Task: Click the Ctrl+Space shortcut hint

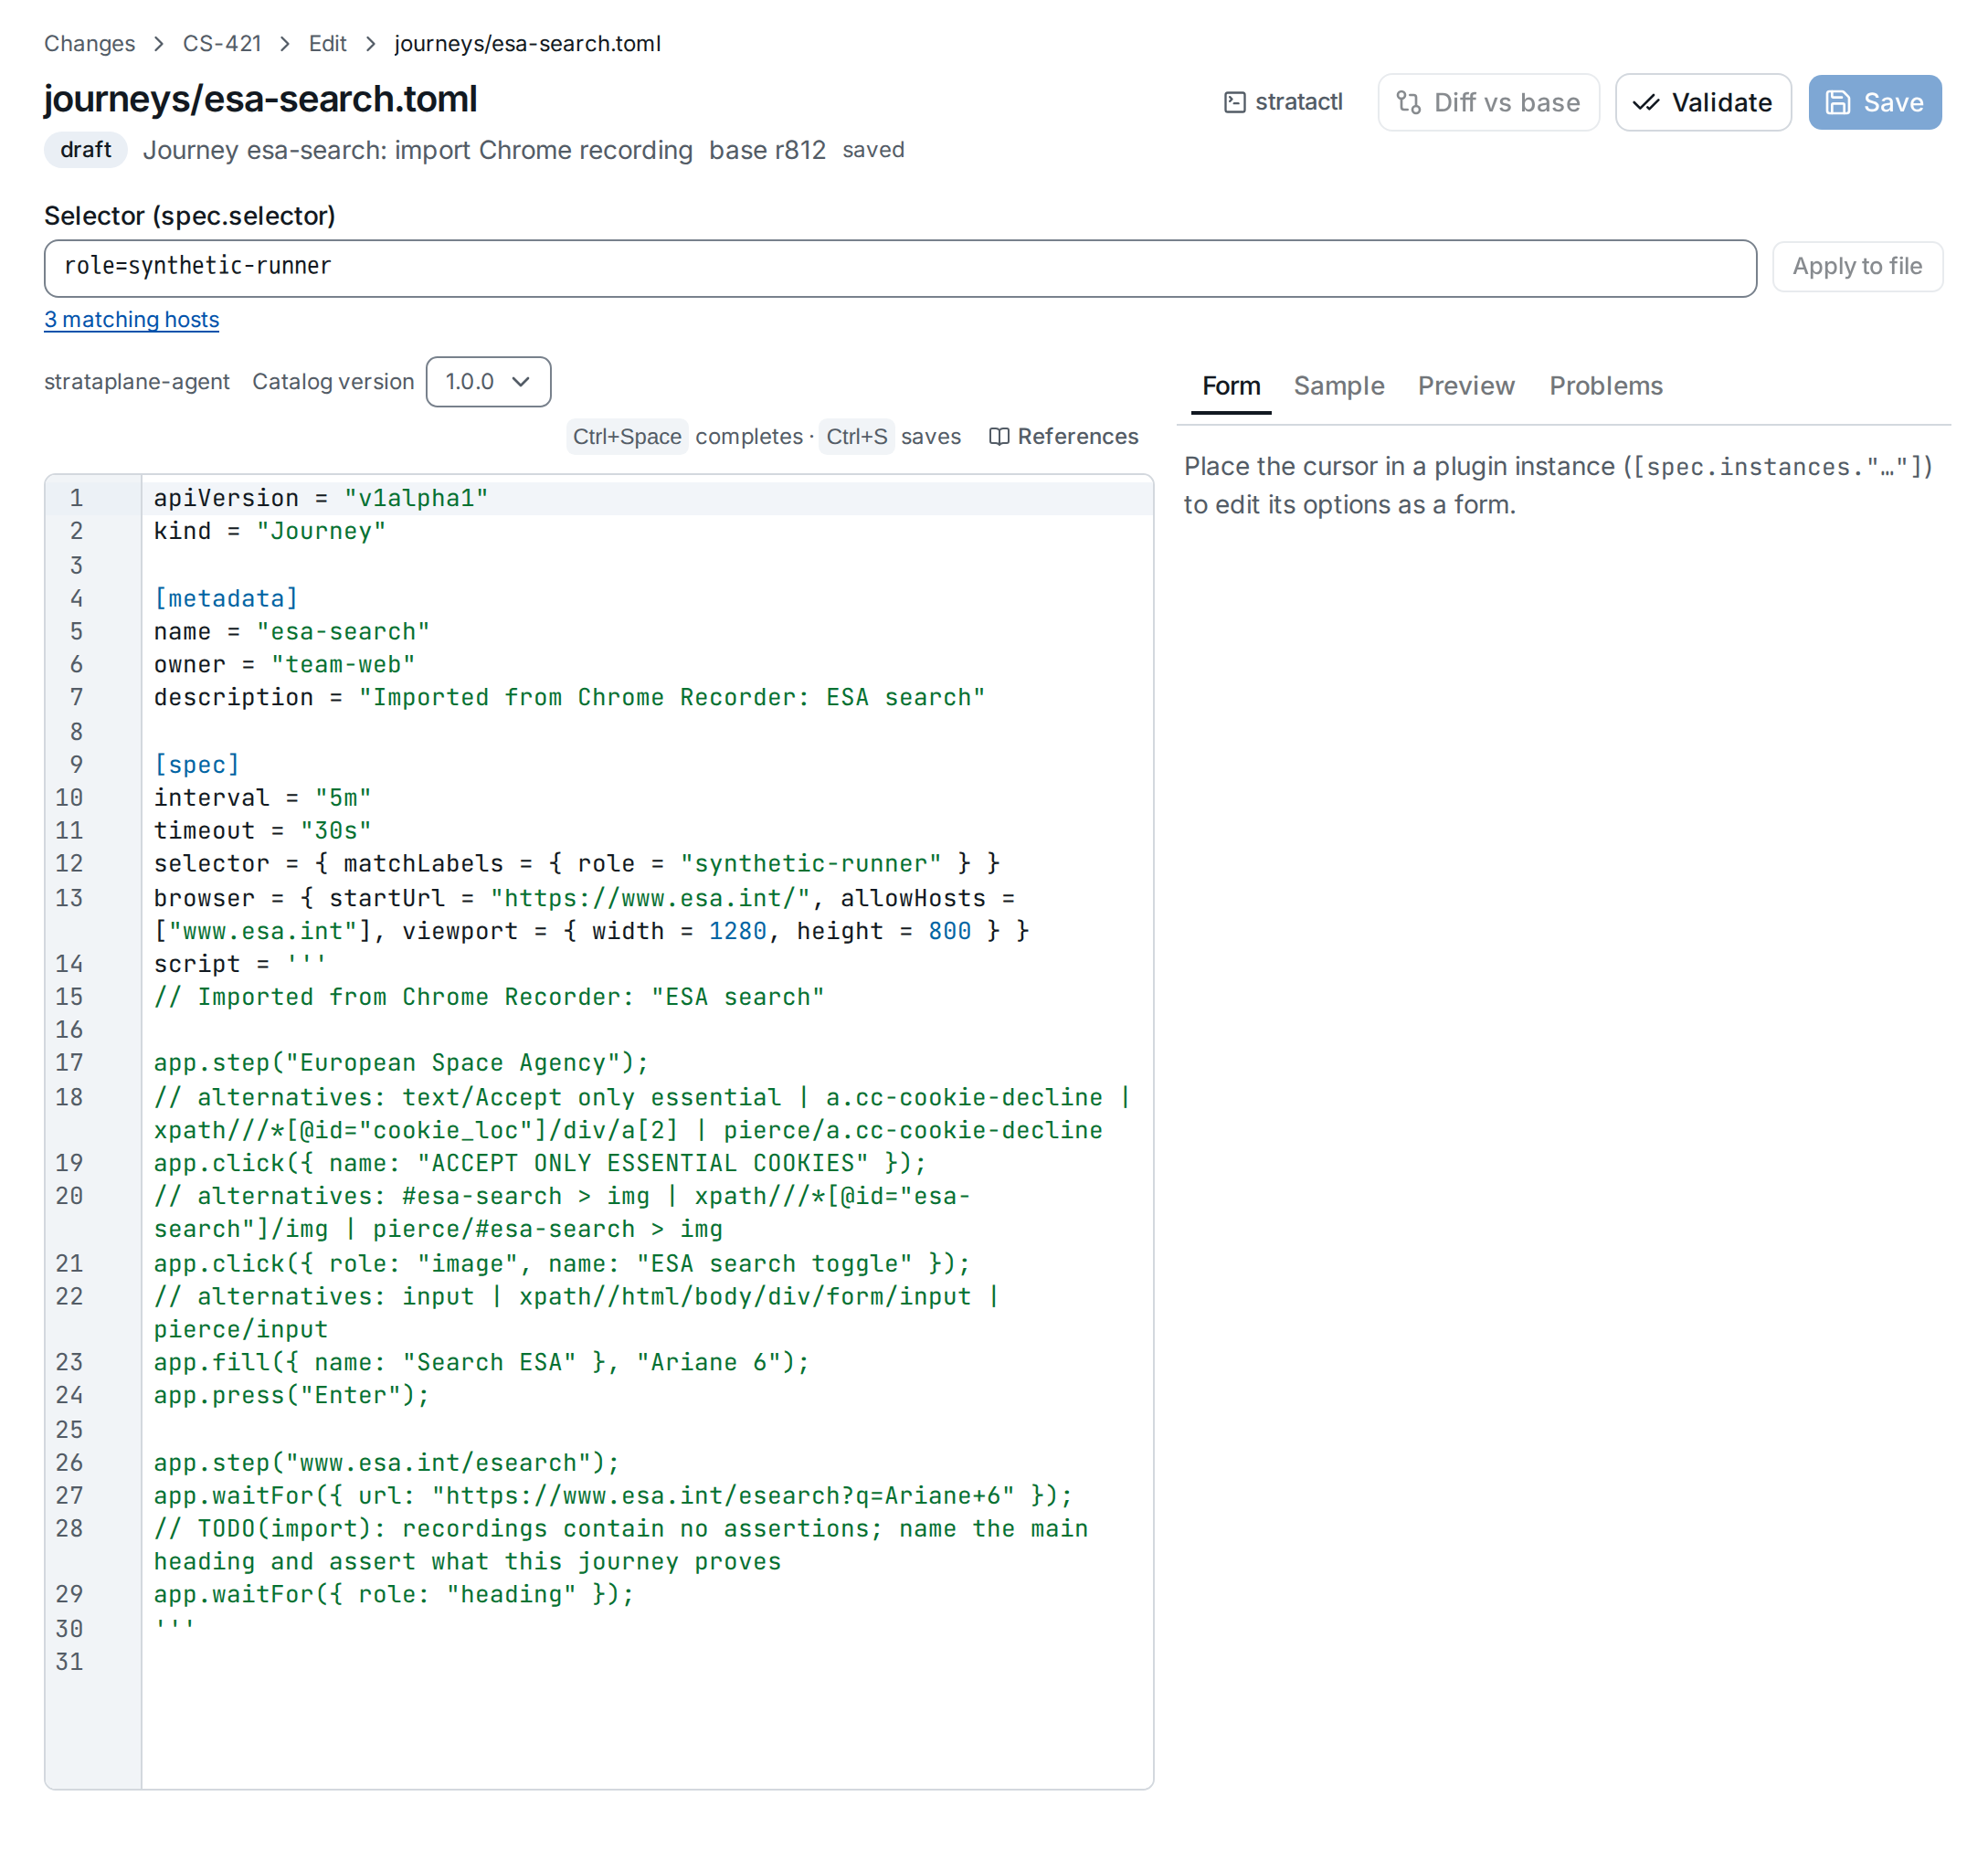Action: pos(627,436)
